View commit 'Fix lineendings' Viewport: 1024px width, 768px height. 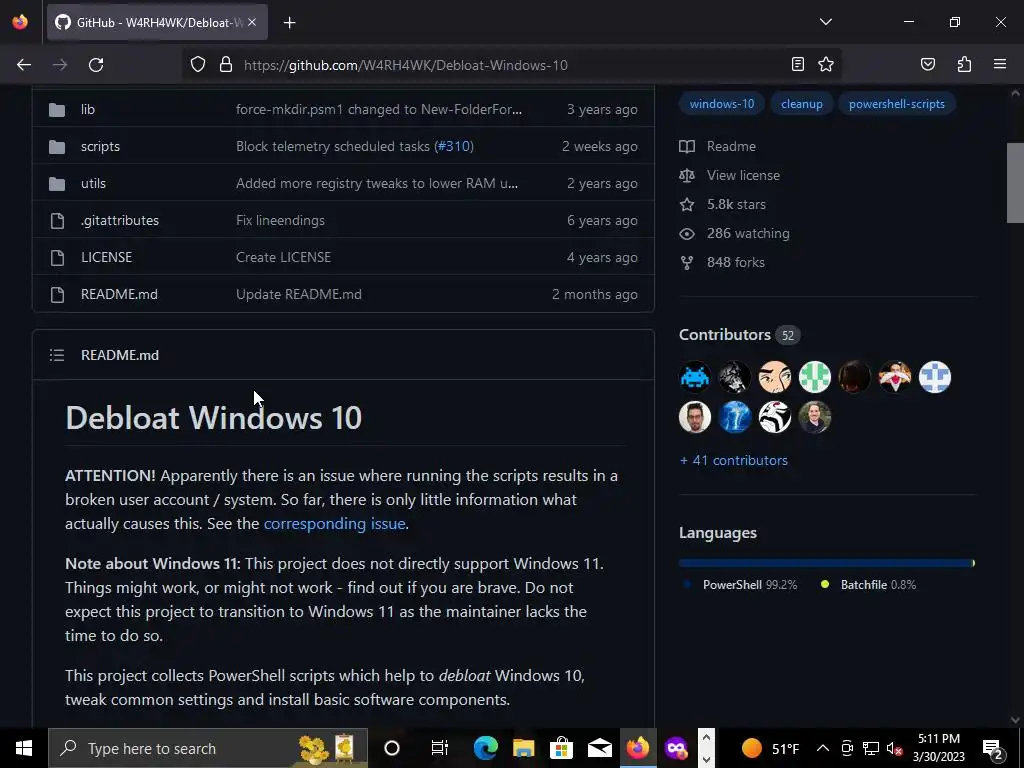pyautogui.click(x=280, y=220)
